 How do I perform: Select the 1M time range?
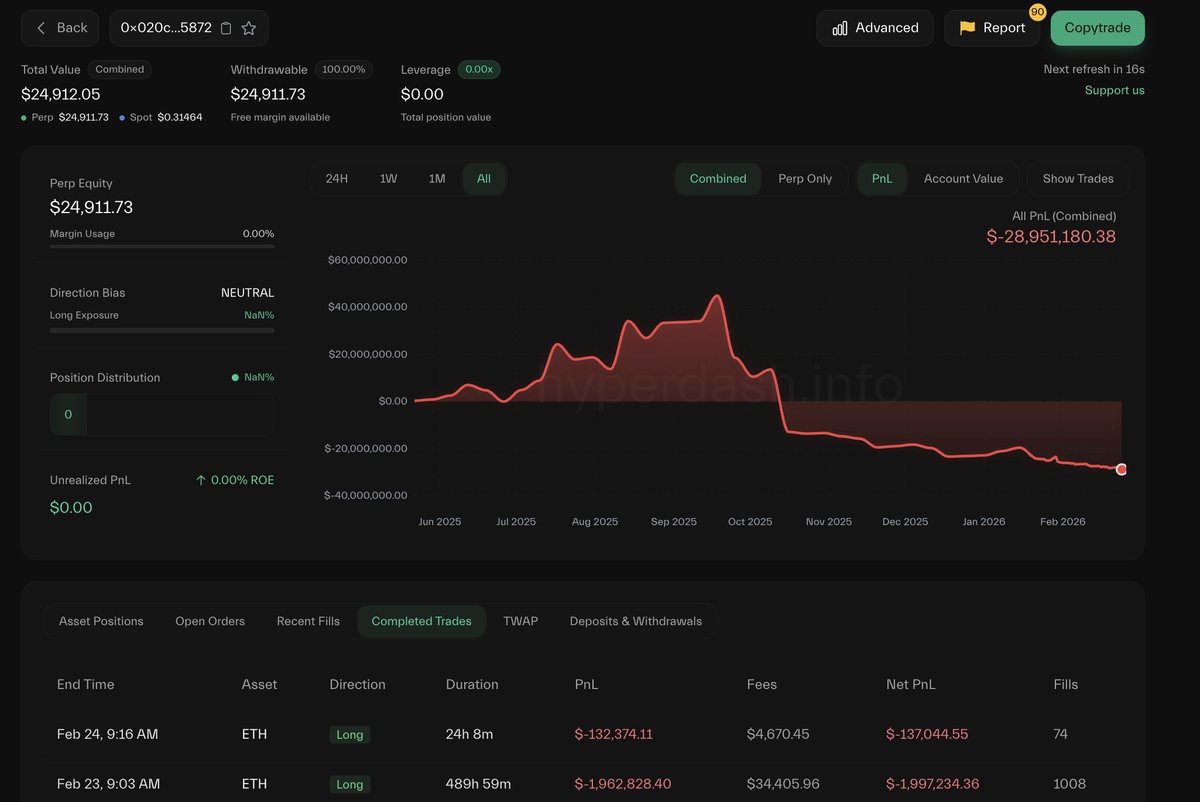coord(437,179)
